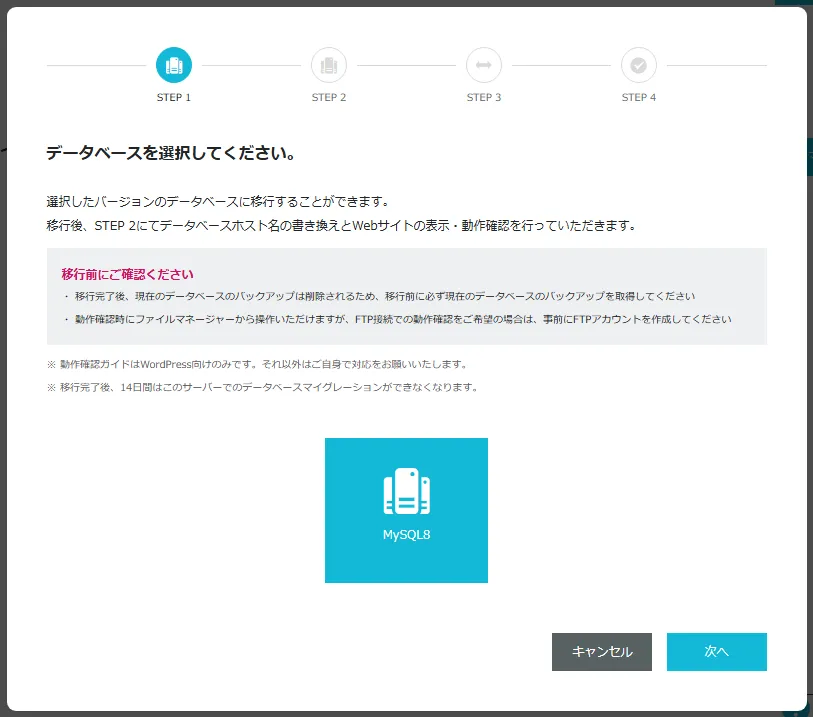Click the FTPアカウント creation notice bullet
Screen dimensions: 813x717
(402, 320)
